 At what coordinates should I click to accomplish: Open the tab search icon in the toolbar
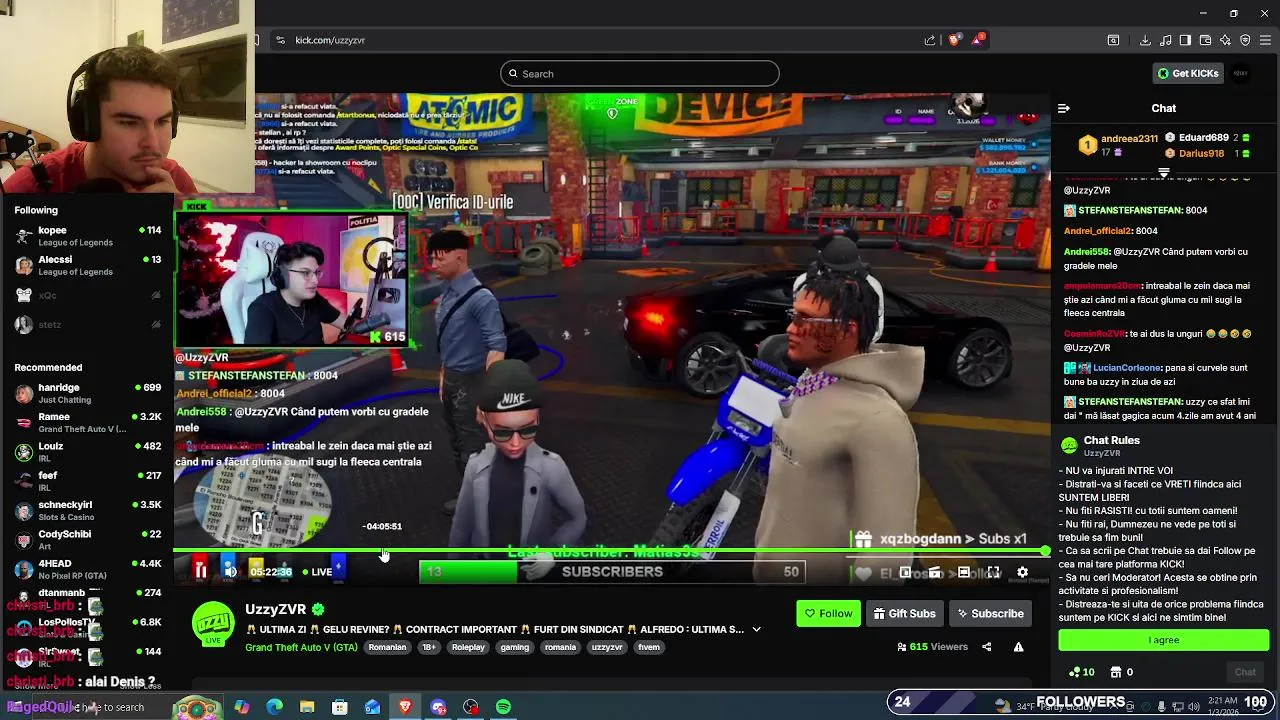coord(1113,40)
